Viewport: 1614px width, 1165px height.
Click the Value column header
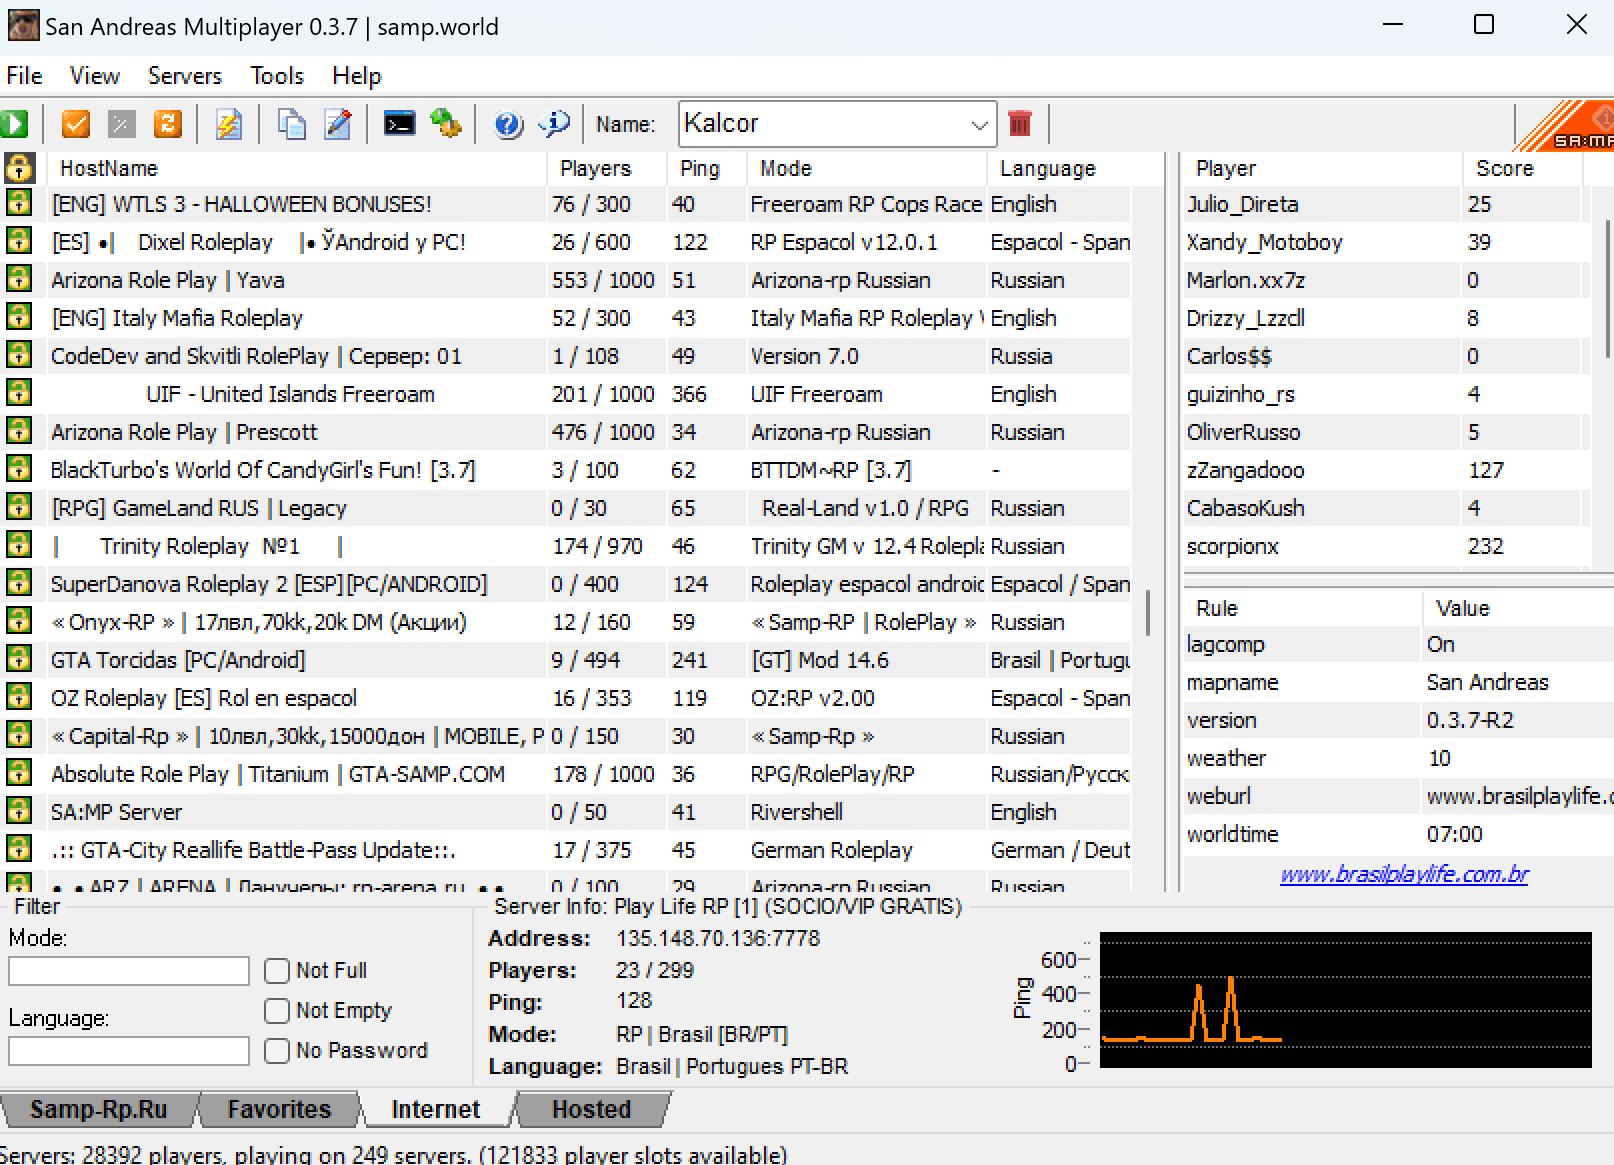coord(1518,608)
